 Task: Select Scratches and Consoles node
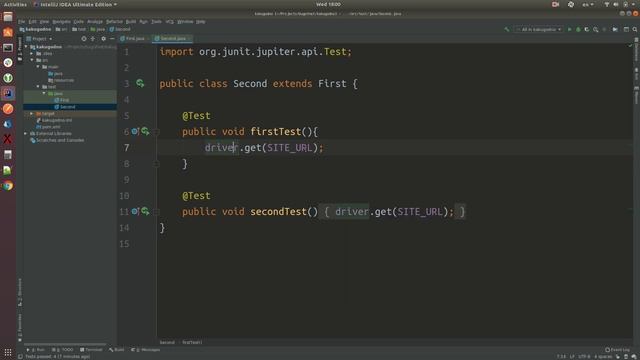60,140
